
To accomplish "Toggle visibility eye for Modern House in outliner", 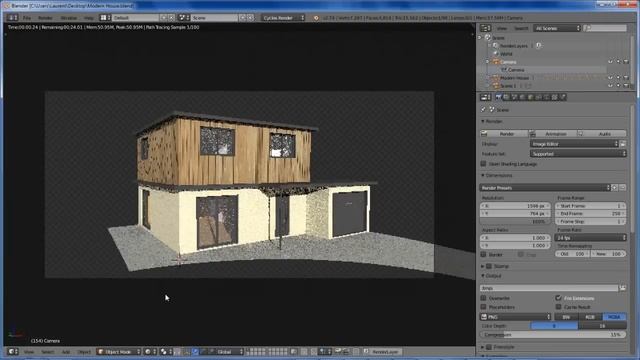I will coord(610,78).
